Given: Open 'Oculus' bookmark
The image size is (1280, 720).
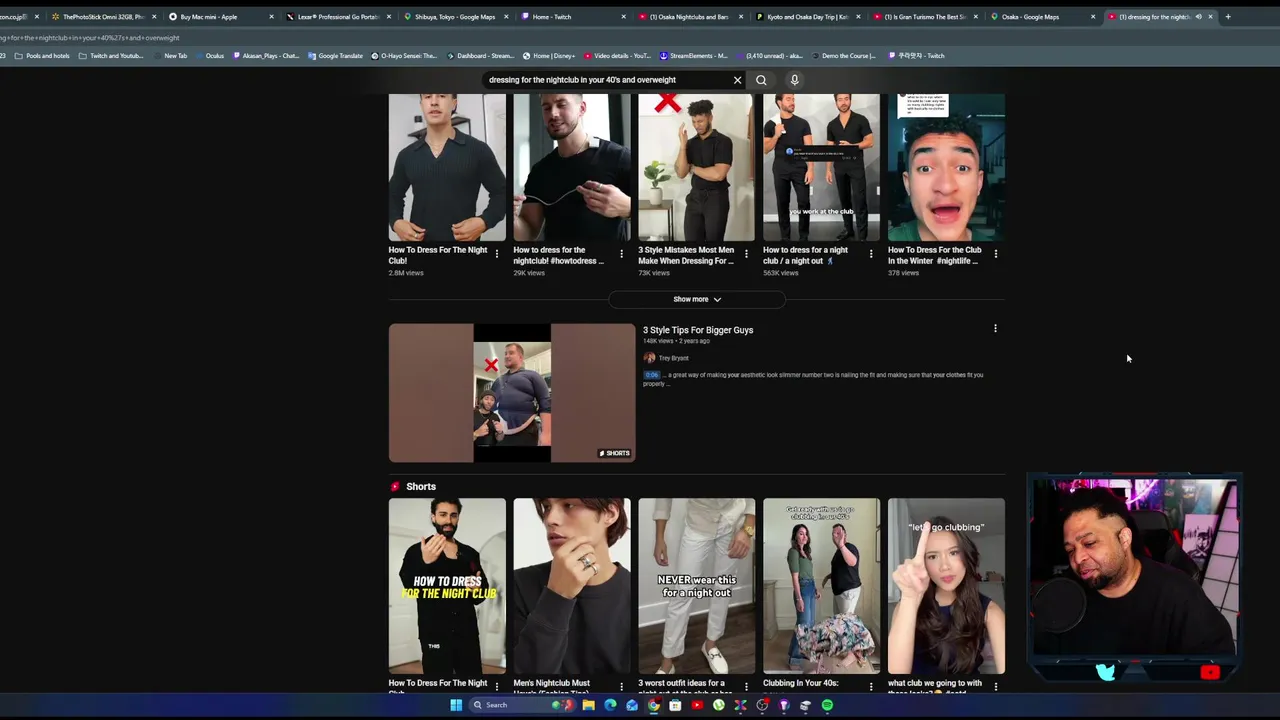Looking at the screenshot, I should tap(210, 56).
